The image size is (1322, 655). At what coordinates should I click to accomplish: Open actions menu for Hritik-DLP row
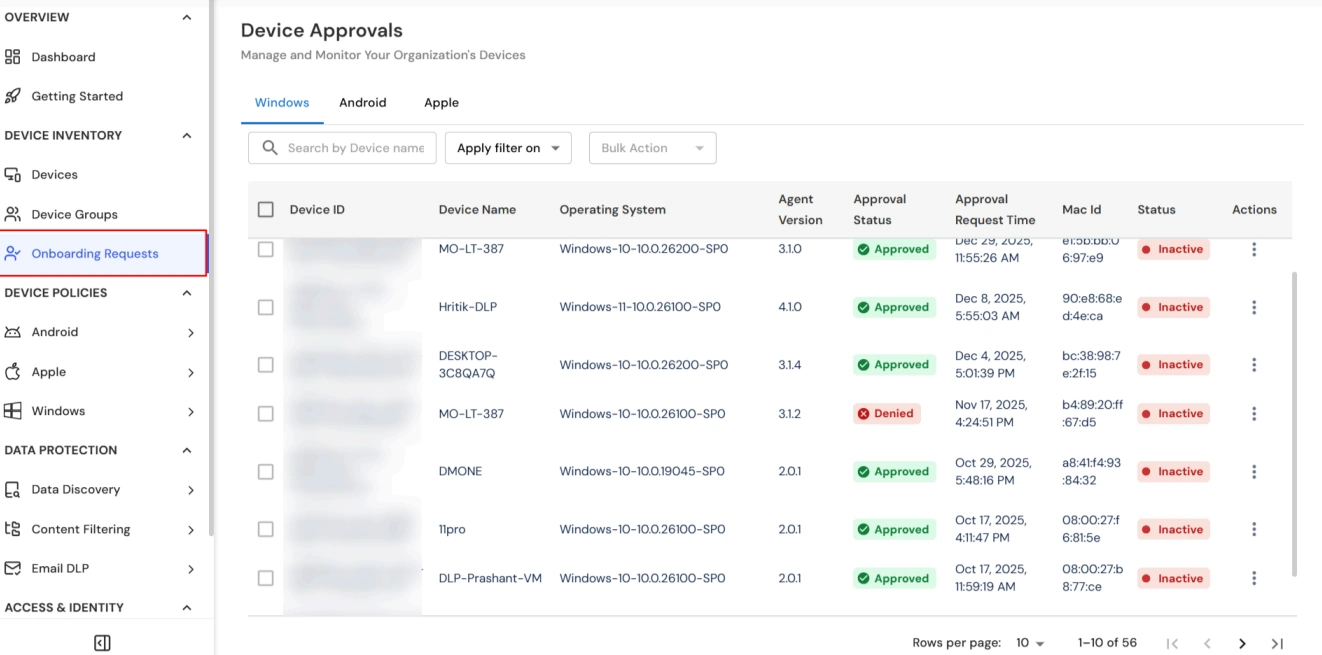point(1254,307)
